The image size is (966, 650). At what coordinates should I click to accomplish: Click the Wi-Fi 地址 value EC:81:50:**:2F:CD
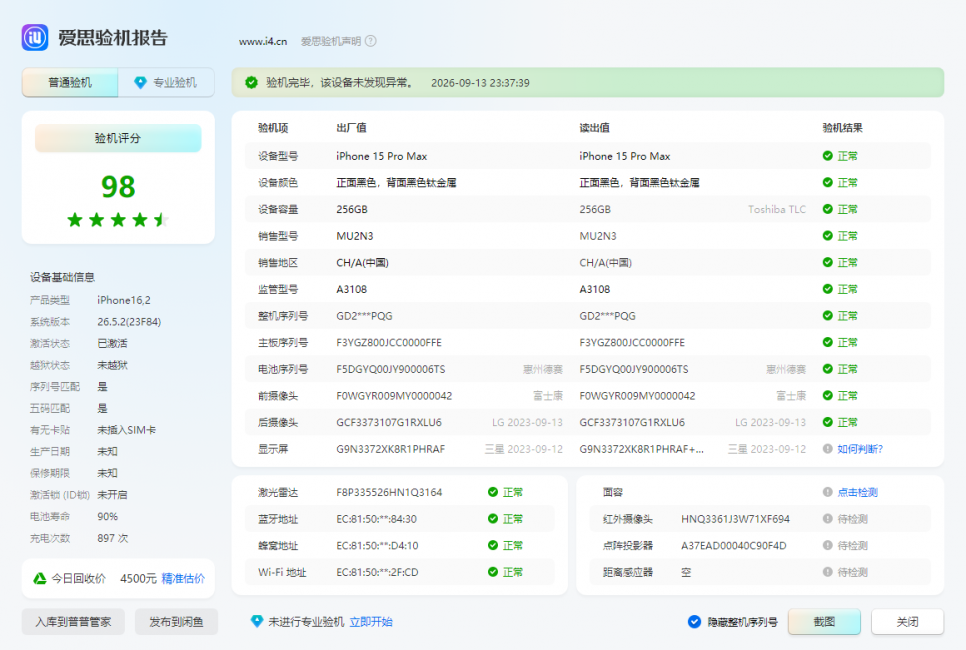(x=377, y=572)
